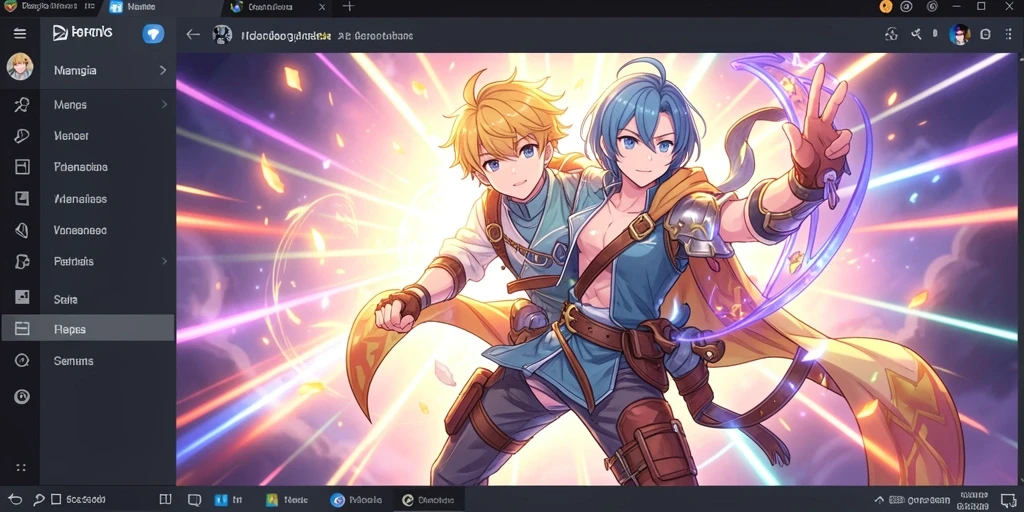This screenshot has height=512, width=1024.
Task: Close the third browser tab
Action: pyautogui.click(x=322, y=7)
